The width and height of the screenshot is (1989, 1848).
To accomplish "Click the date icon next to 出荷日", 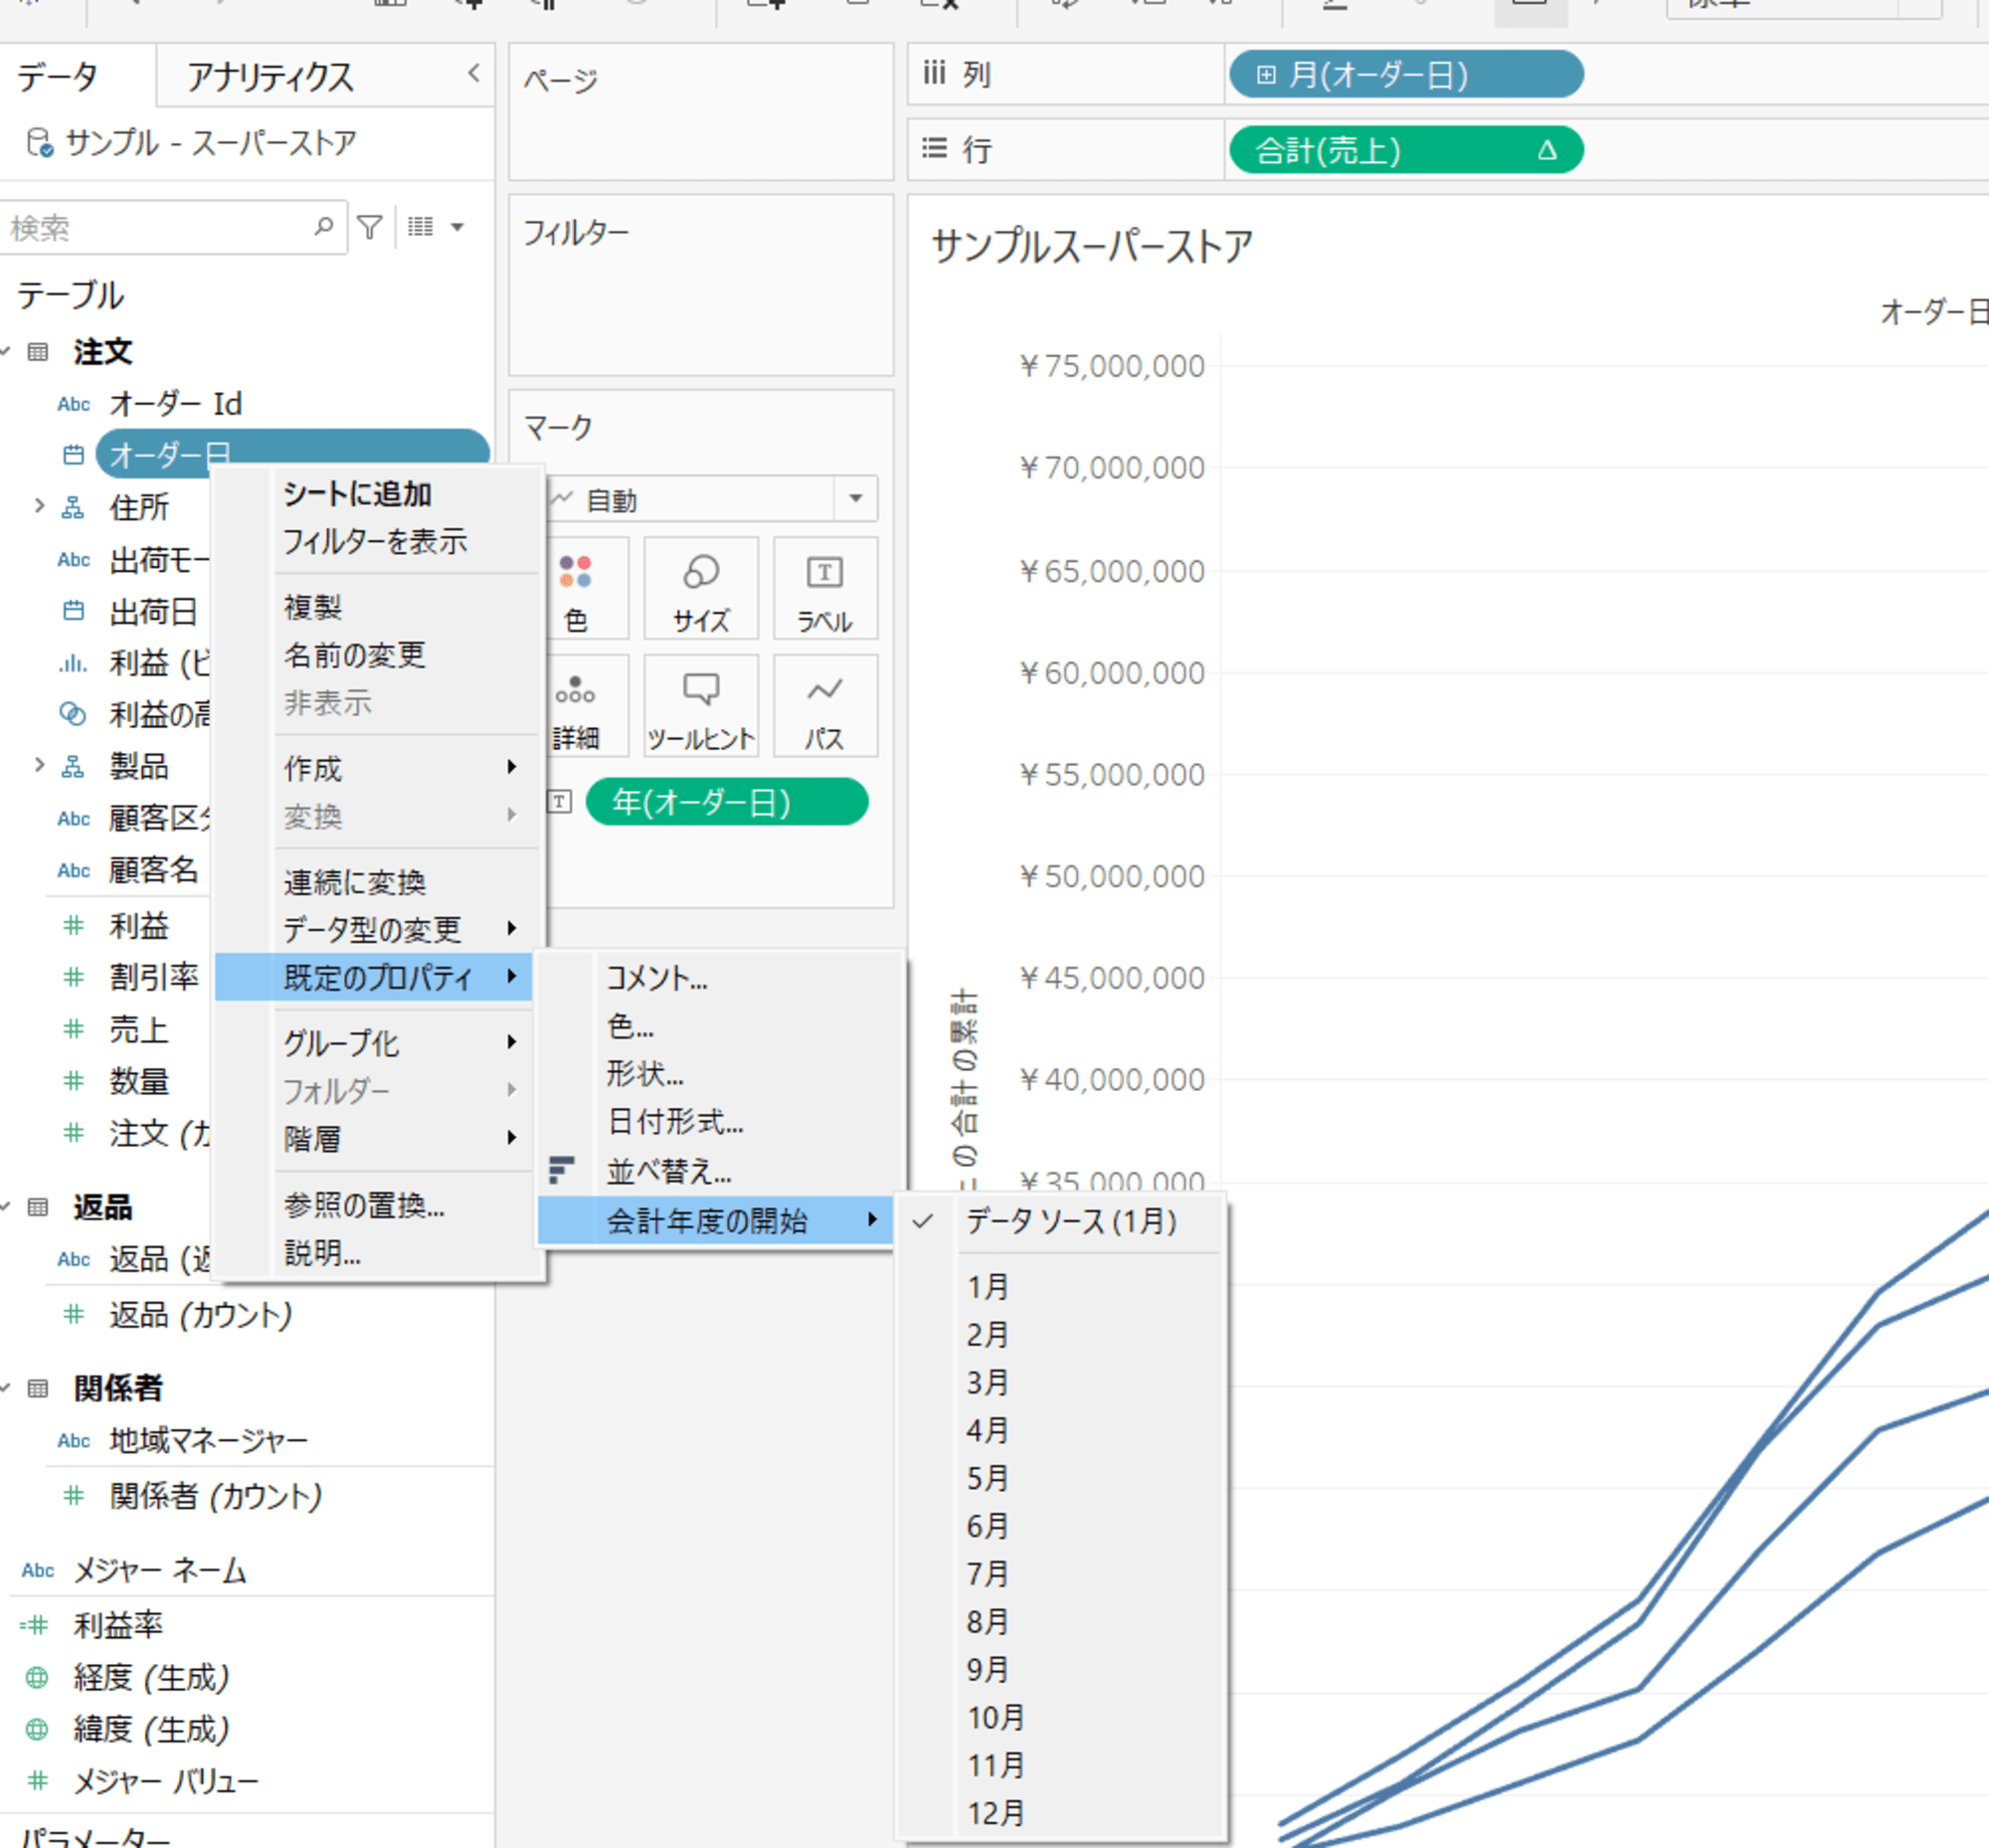I will [x=73, y=611].
